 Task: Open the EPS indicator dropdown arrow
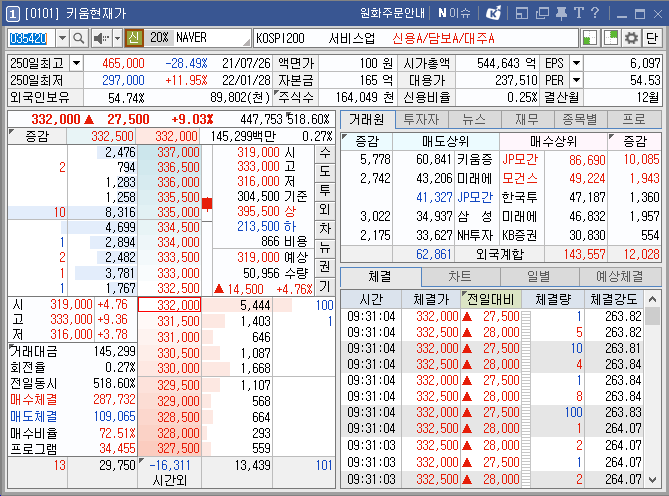576,64
